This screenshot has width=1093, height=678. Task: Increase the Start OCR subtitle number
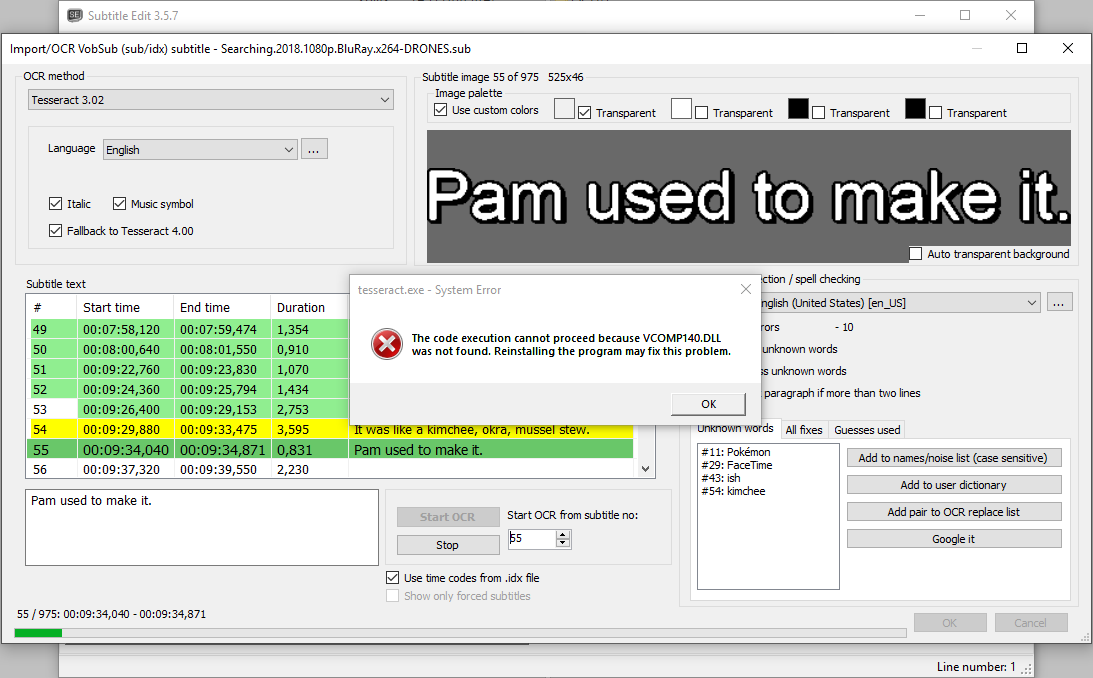[563, 534]
